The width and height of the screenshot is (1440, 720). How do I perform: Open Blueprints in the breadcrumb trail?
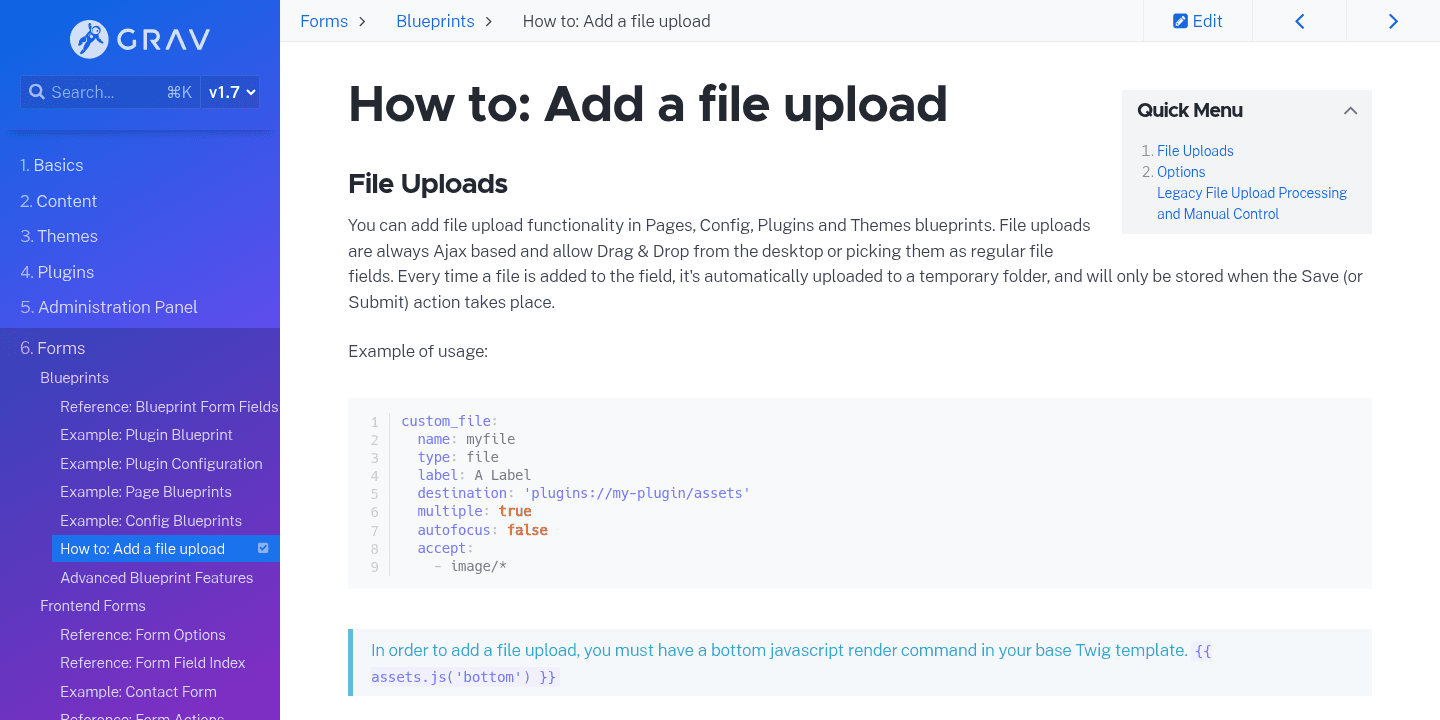pos(435,20)
